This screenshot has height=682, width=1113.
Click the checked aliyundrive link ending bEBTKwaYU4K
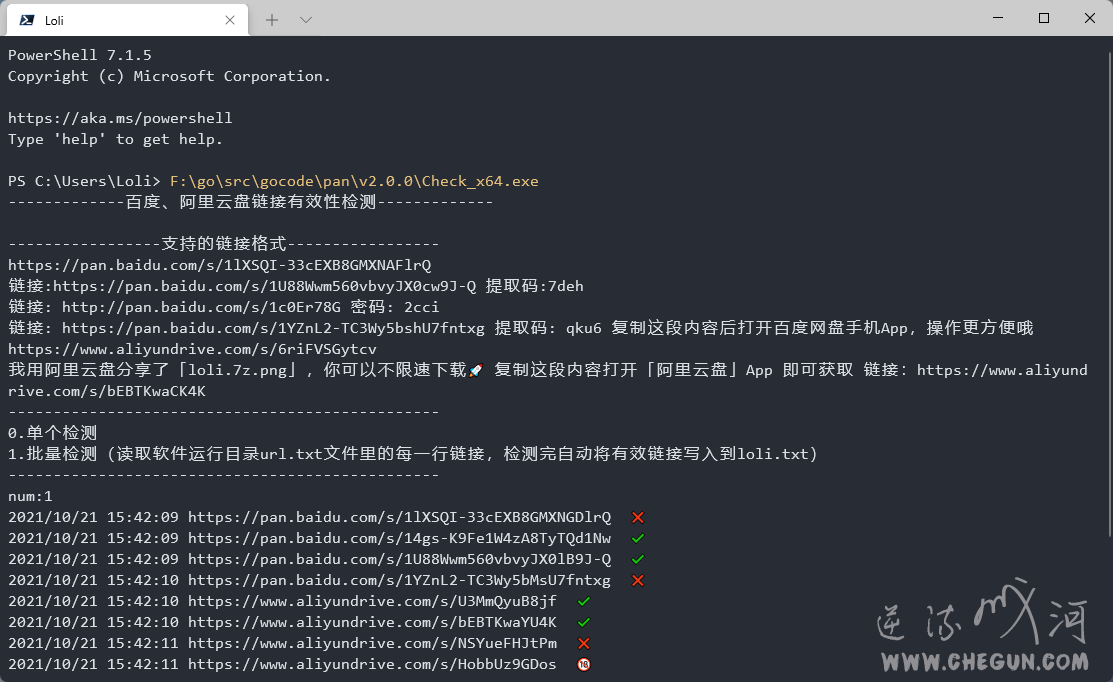tap(373, 622)
